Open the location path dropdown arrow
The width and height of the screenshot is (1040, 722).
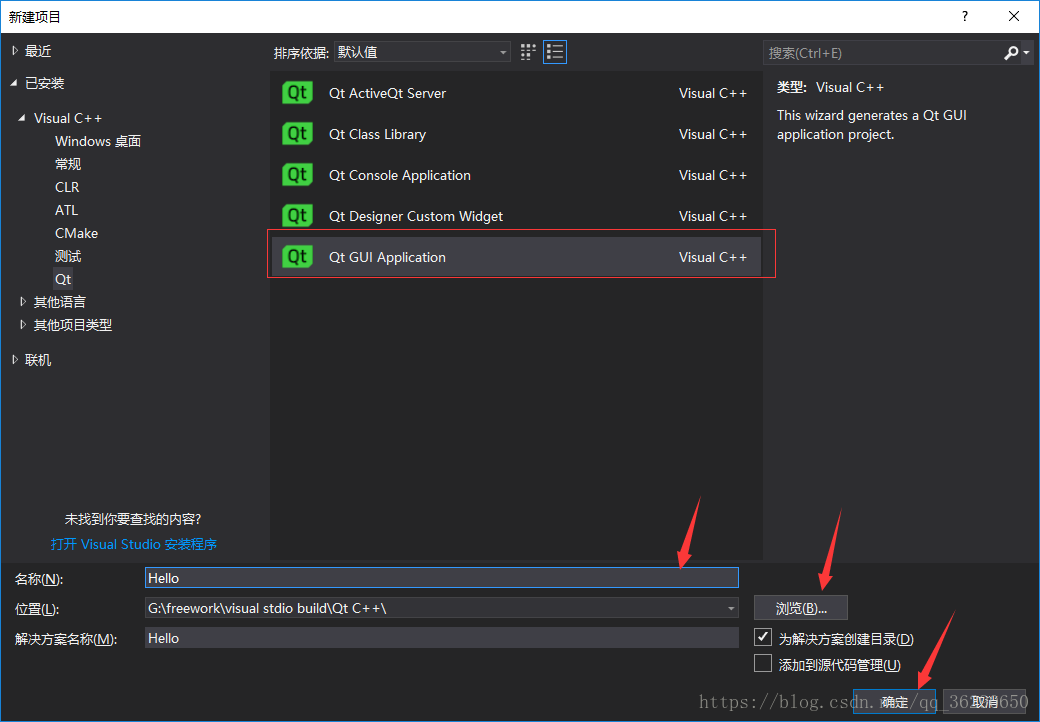point(730,609)
